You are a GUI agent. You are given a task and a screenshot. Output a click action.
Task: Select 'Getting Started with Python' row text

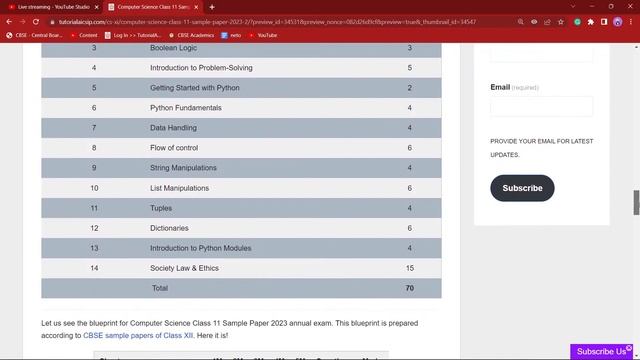click(195, 88)
